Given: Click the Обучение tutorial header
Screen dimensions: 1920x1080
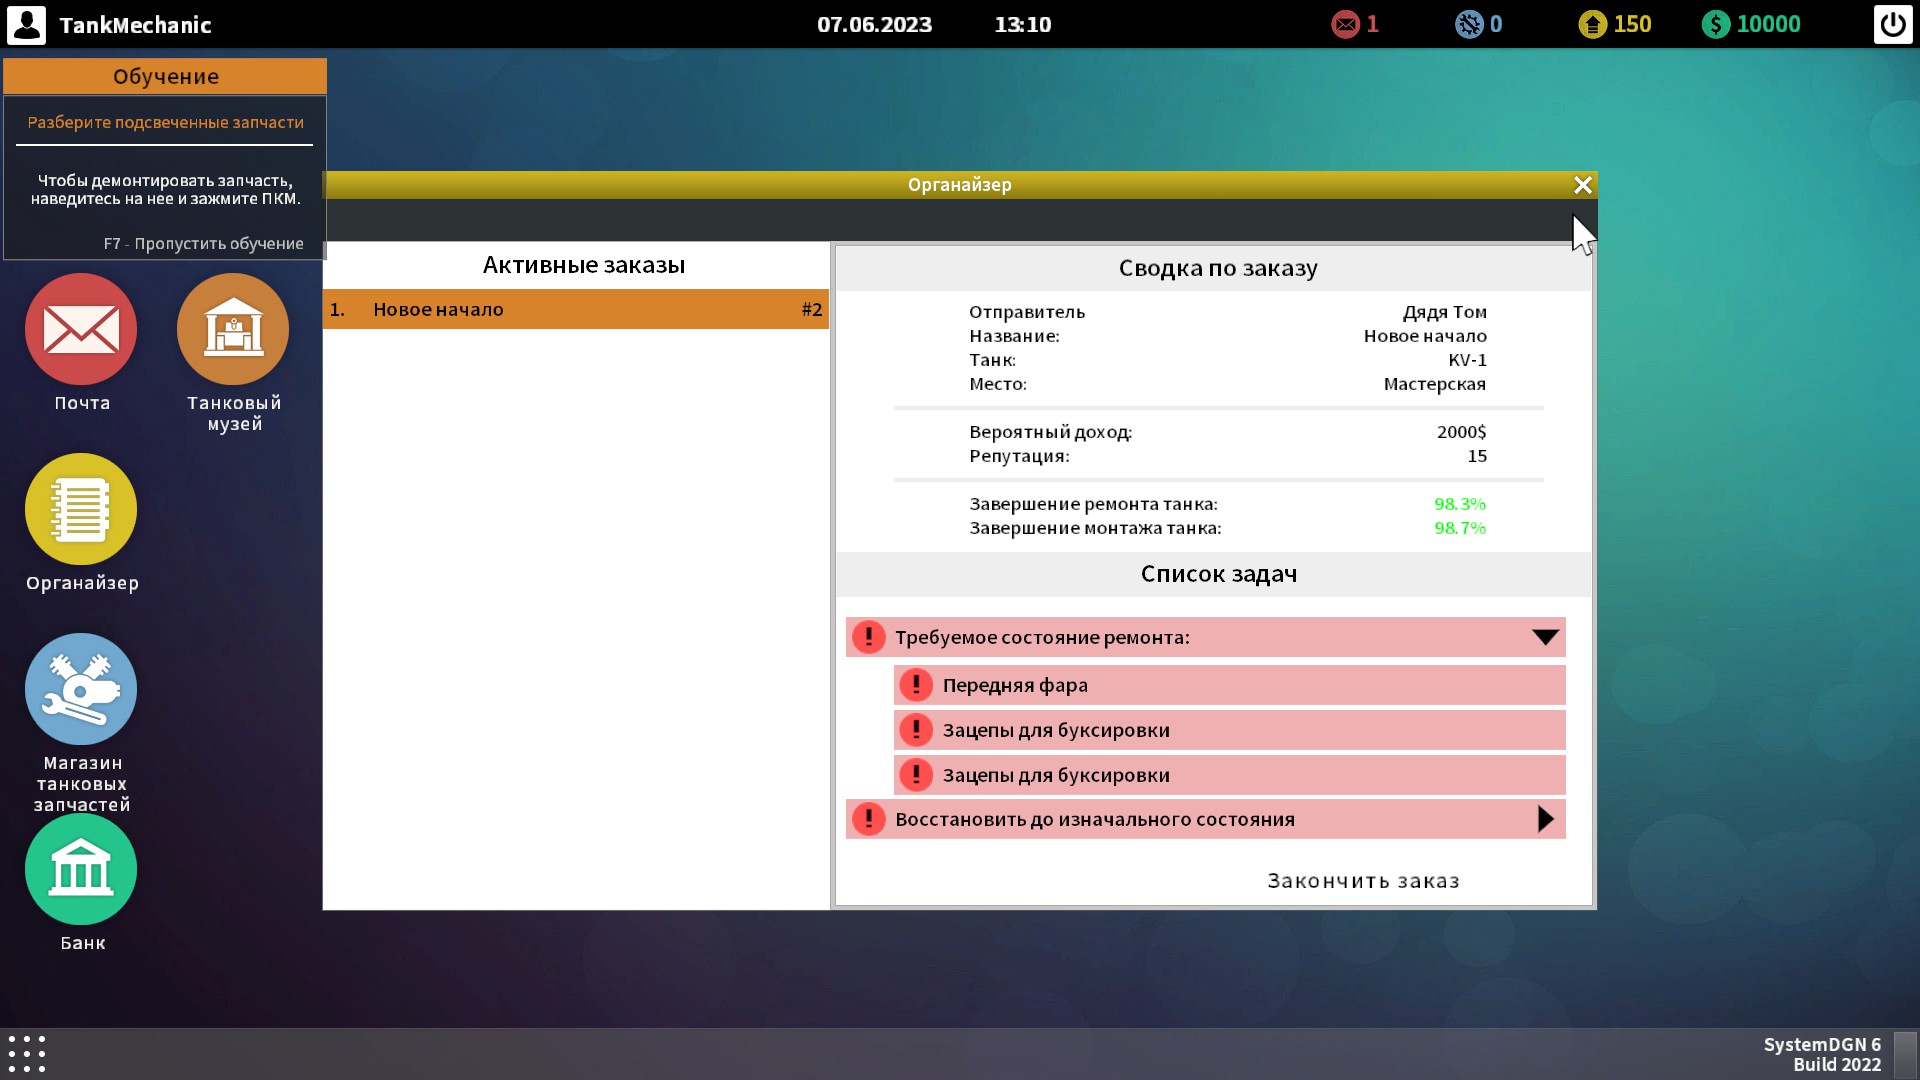Looking at the screenshot, I should [x=165, y=76].
